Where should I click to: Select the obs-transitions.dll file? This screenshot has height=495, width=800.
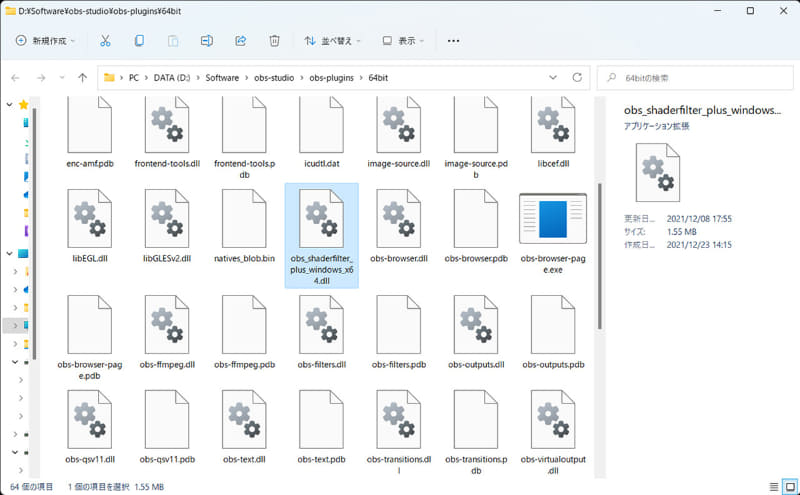[x=398, y=432]
